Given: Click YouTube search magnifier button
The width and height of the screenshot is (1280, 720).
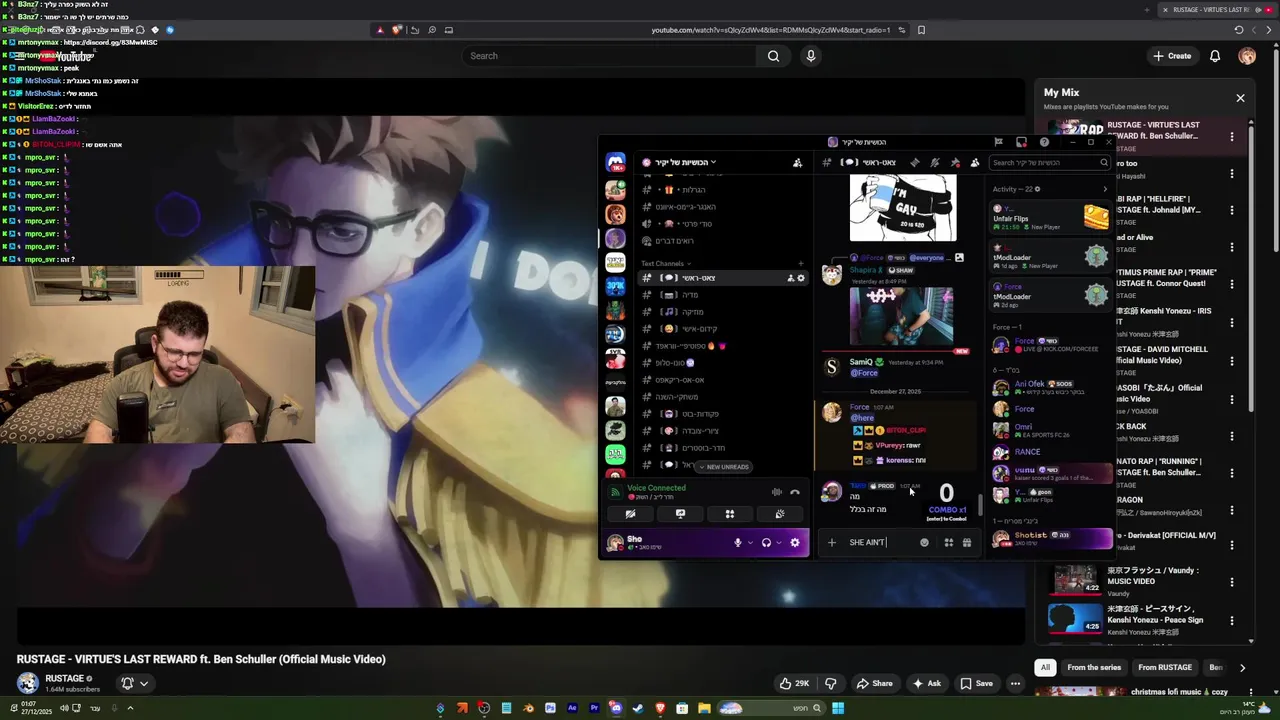Looking at the screenshot, I should tap(773, 56).
